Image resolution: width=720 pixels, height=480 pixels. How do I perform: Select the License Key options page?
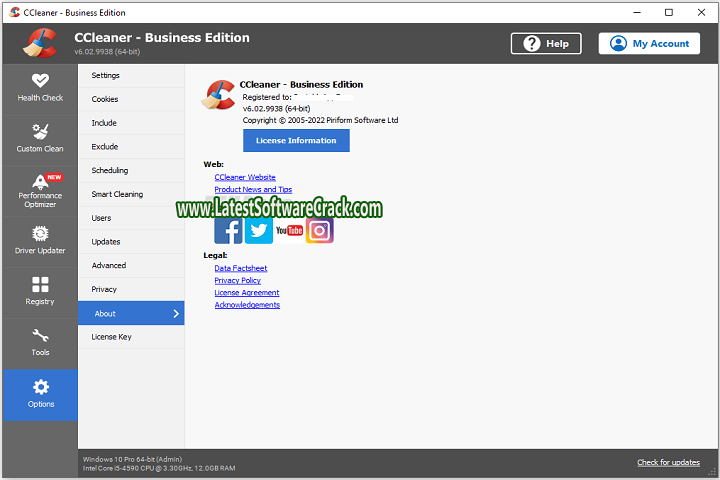point(131,337)
